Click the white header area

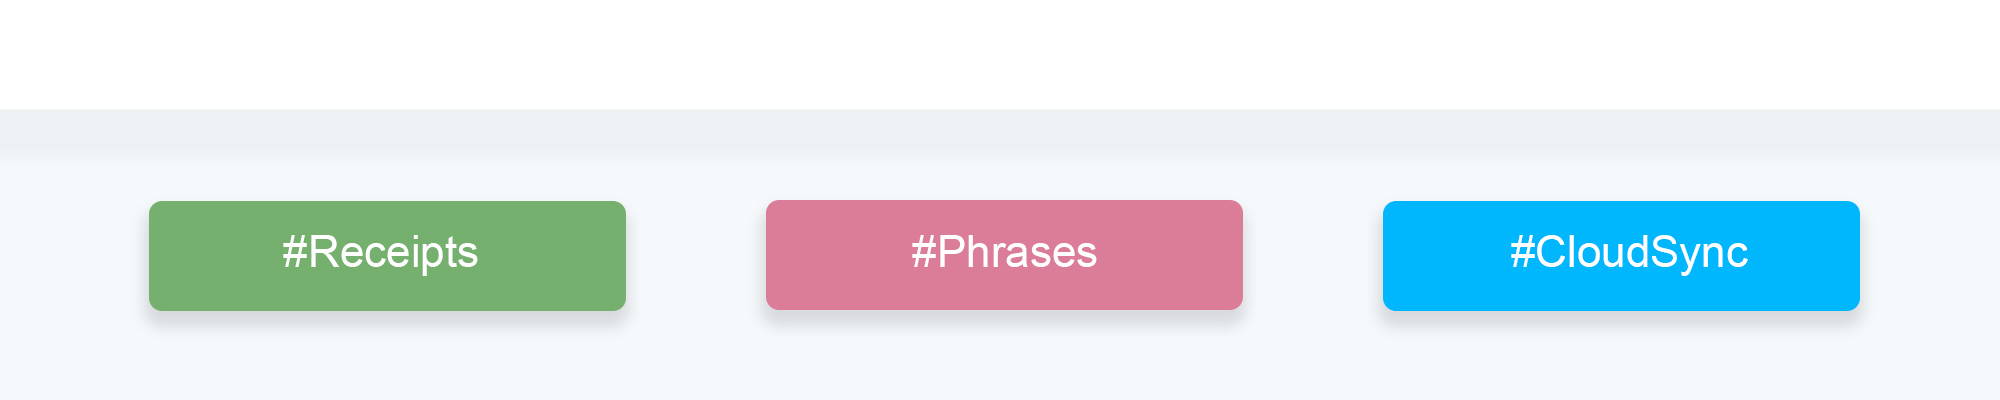1000,54
